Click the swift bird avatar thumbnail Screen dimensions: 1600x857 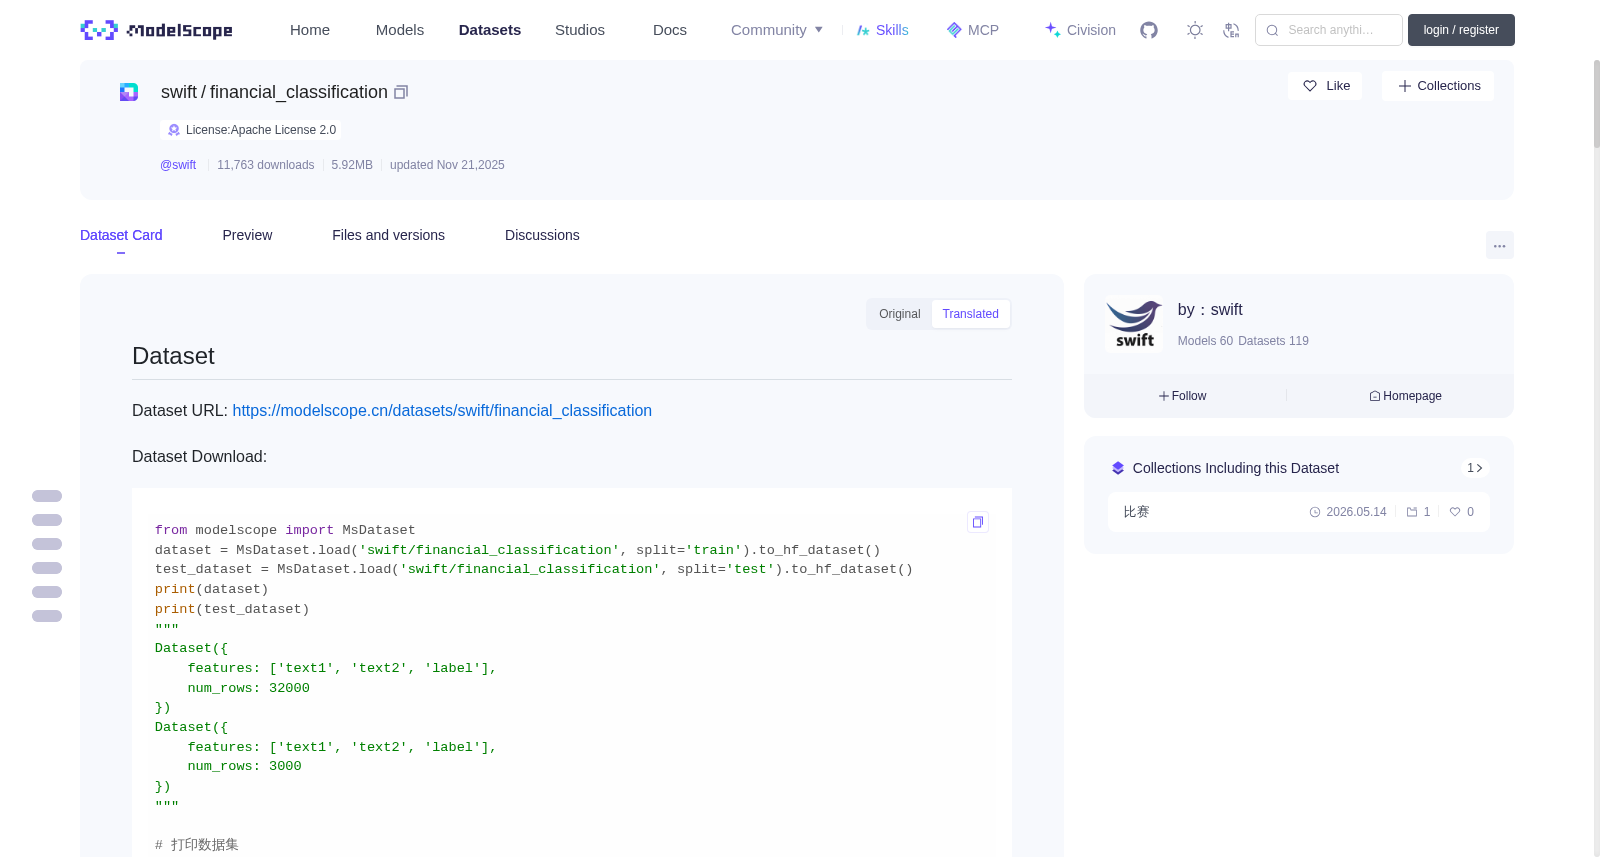[1135, 324]
